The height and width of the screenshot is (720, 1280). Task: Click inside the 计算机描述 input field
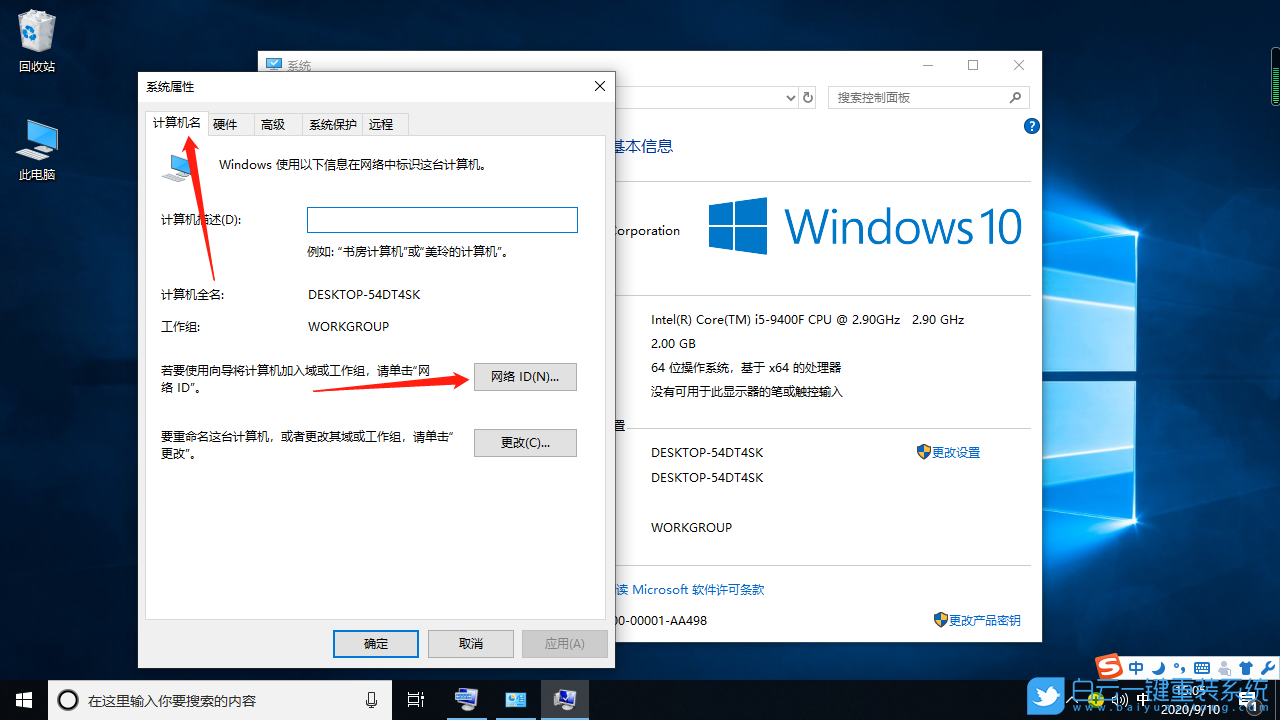click(442, 219)
